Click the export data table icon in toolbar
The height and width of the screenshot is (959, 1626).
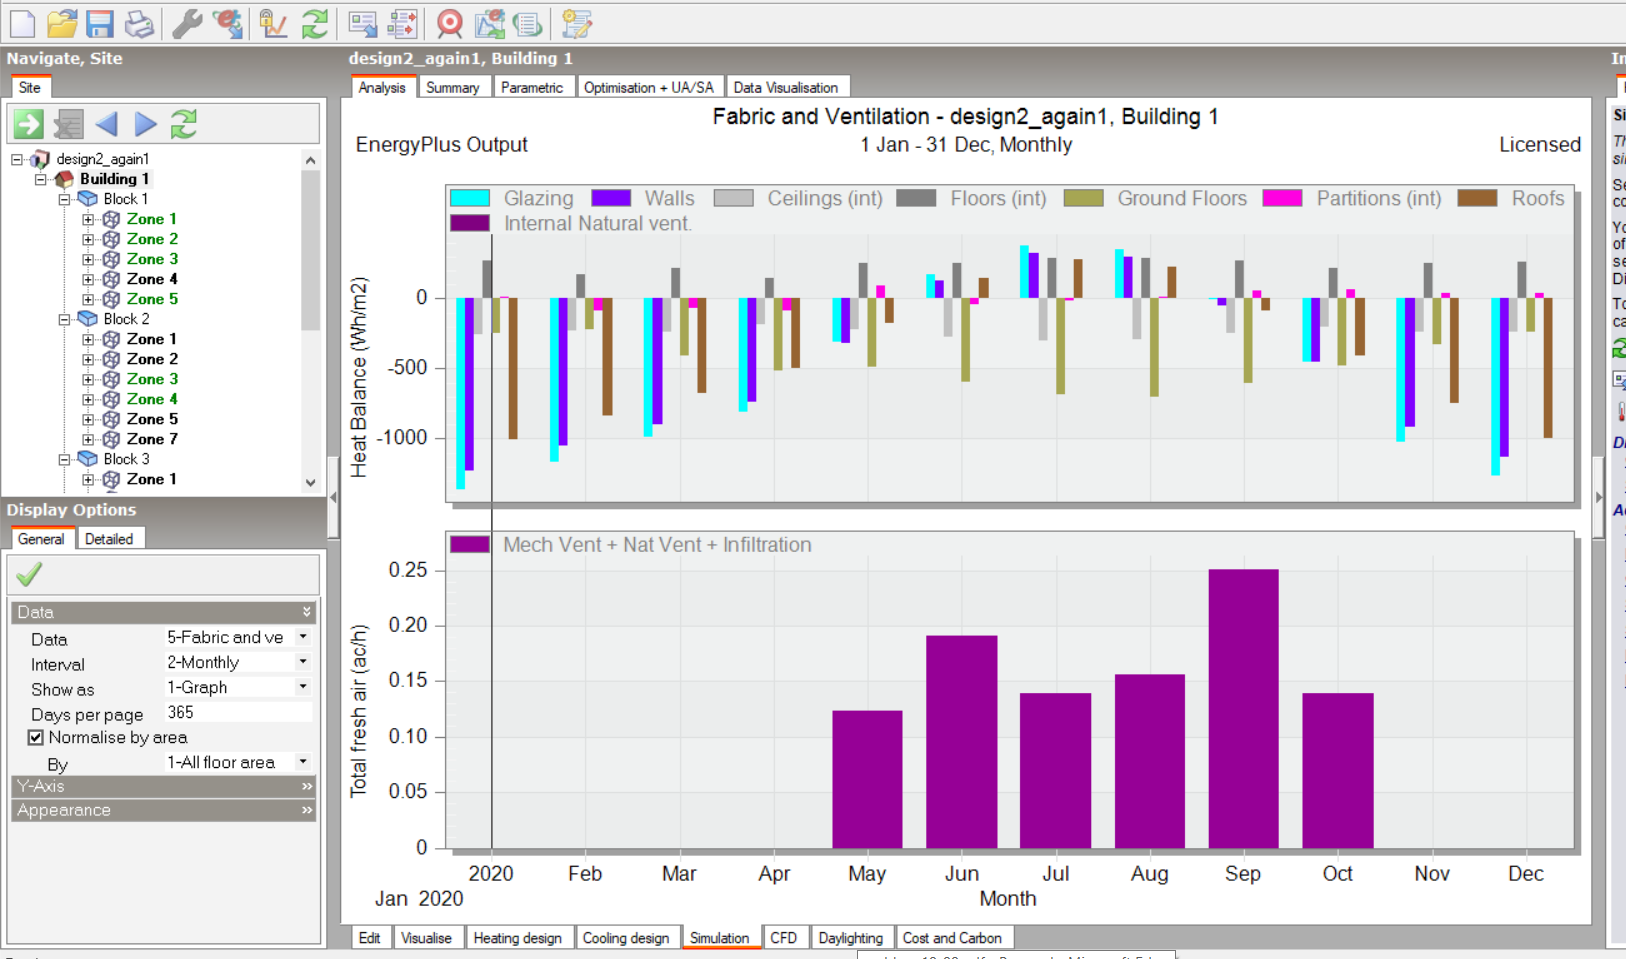point(362,23)
